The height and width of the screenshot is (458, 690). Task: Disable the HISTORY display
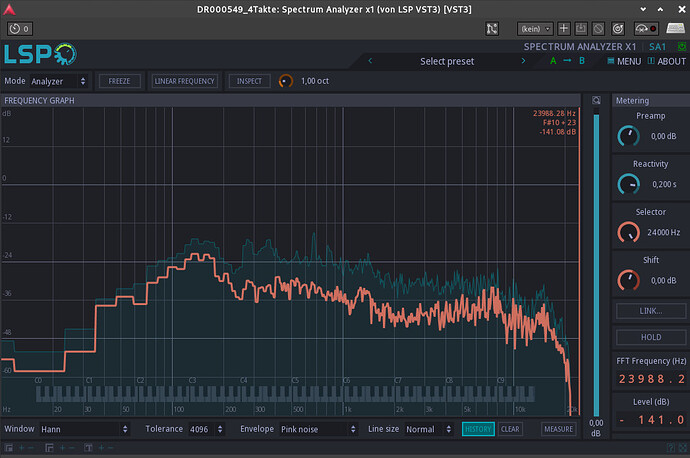pos(477,429)
